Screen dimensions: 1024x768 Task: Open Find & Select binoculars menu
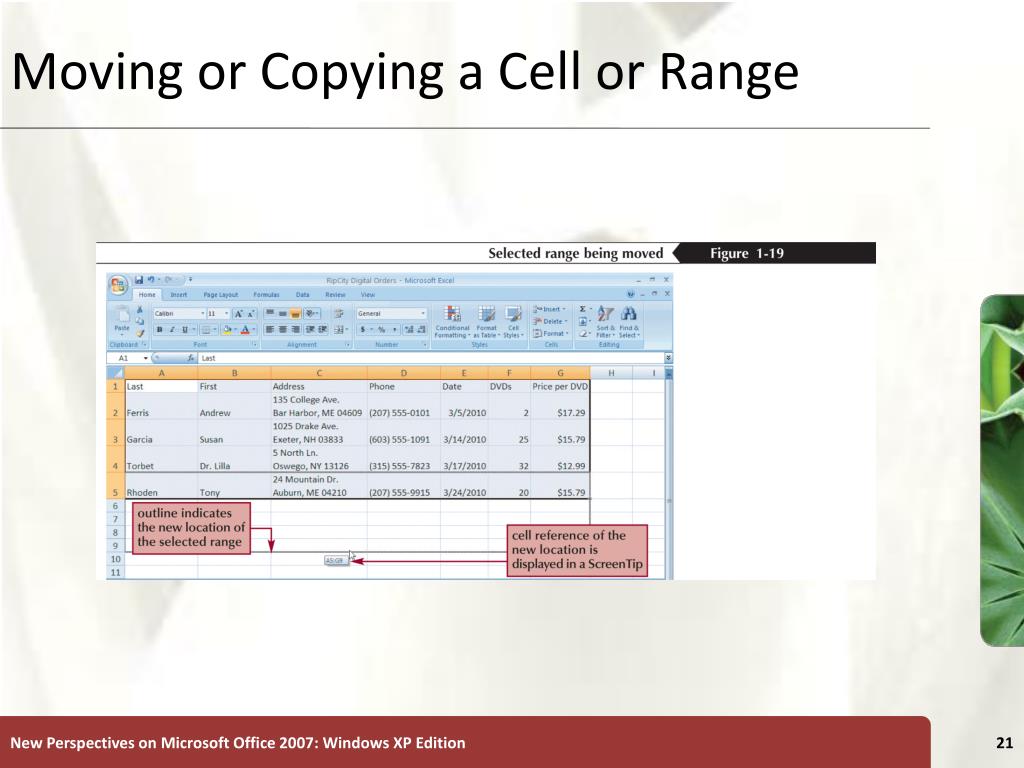[629, 321]
